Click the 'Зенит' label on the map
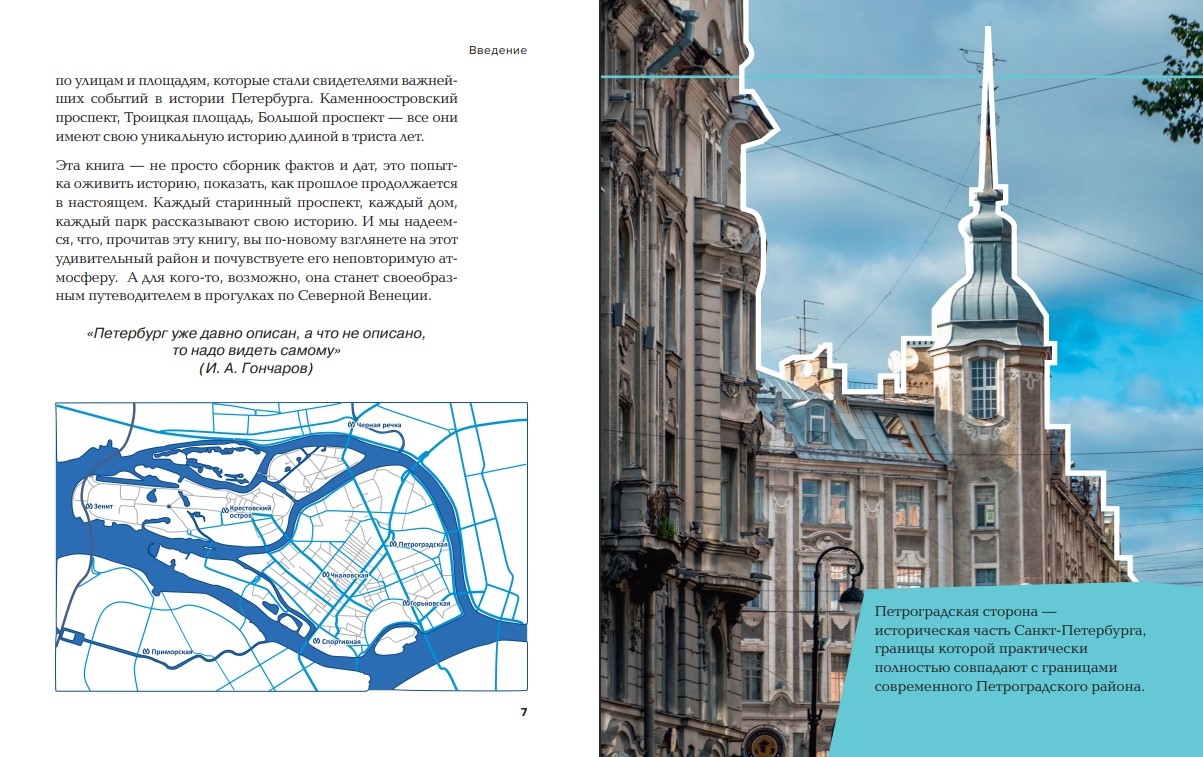Image resolution: width=1203 pixels, height=757 pixels. 105,507
